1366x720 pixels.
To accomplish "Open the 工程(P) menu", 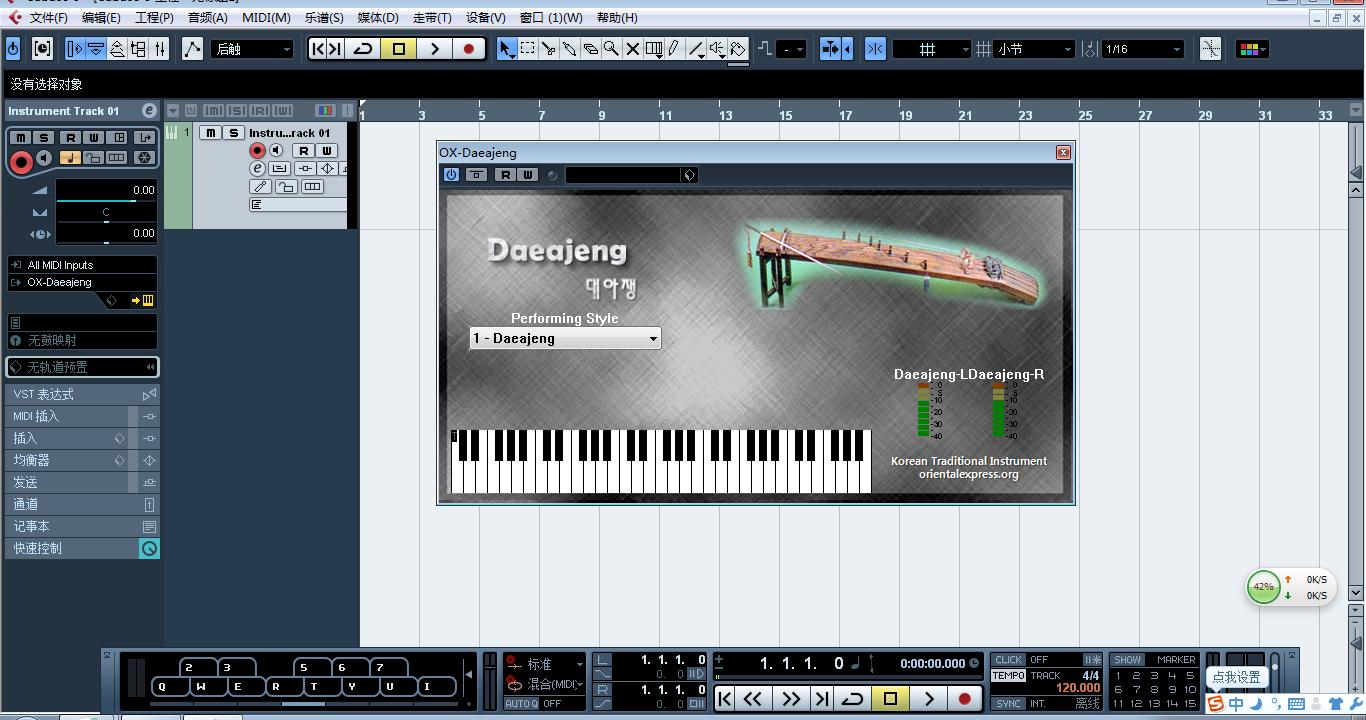I will tap(154, 17).
